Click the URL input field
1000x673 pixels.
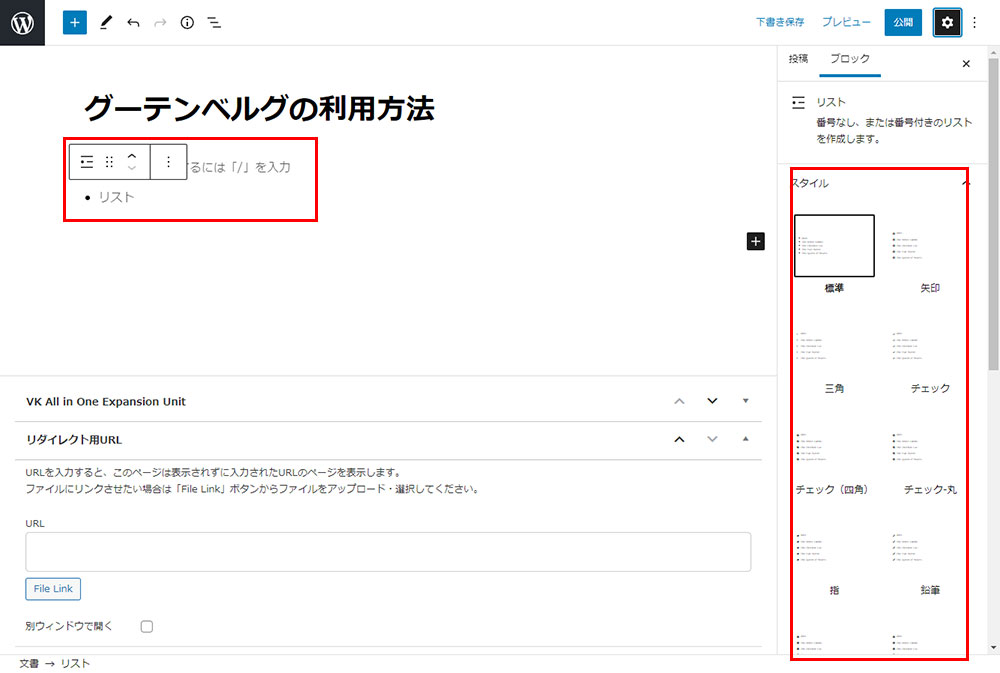click(x=388, y=551)
